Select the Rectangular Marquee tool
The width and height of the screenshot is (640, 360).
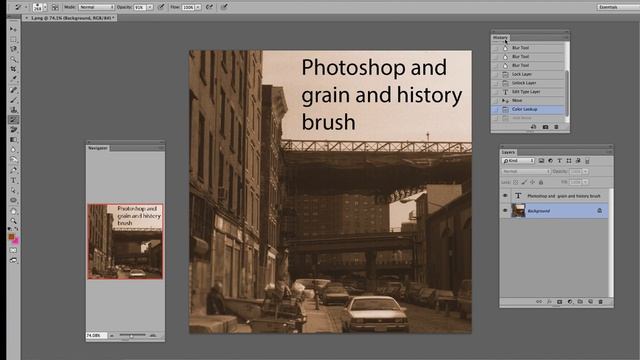[x=13, y=39]
